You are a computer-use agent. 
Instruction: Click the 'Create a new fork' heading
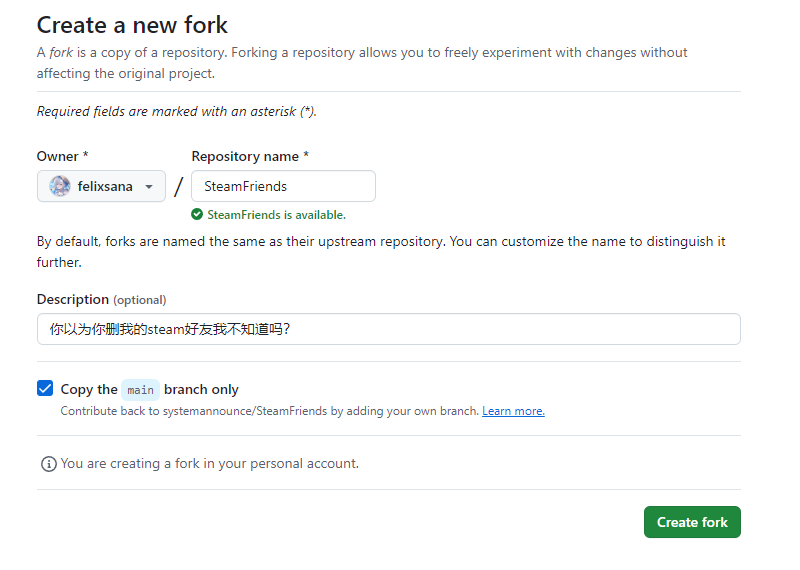click(x=132, y=25)
